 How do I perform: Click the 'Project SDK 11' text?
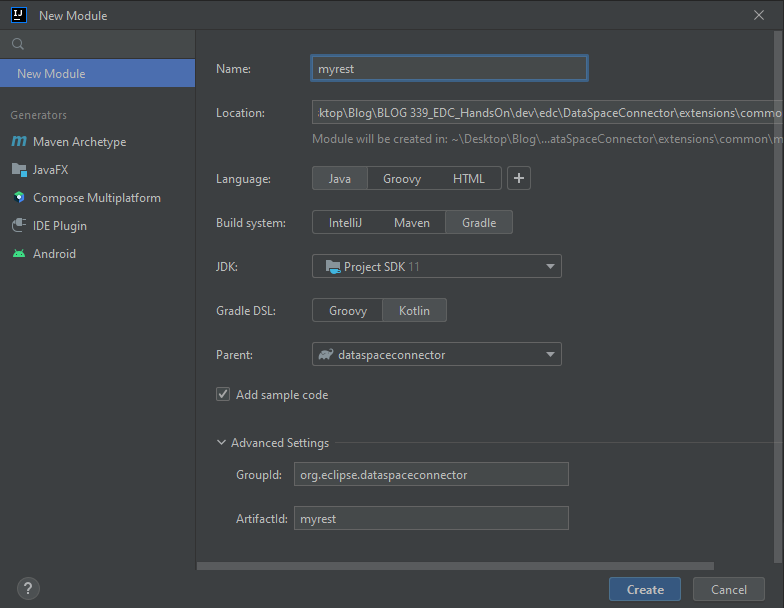click(382, 266)
